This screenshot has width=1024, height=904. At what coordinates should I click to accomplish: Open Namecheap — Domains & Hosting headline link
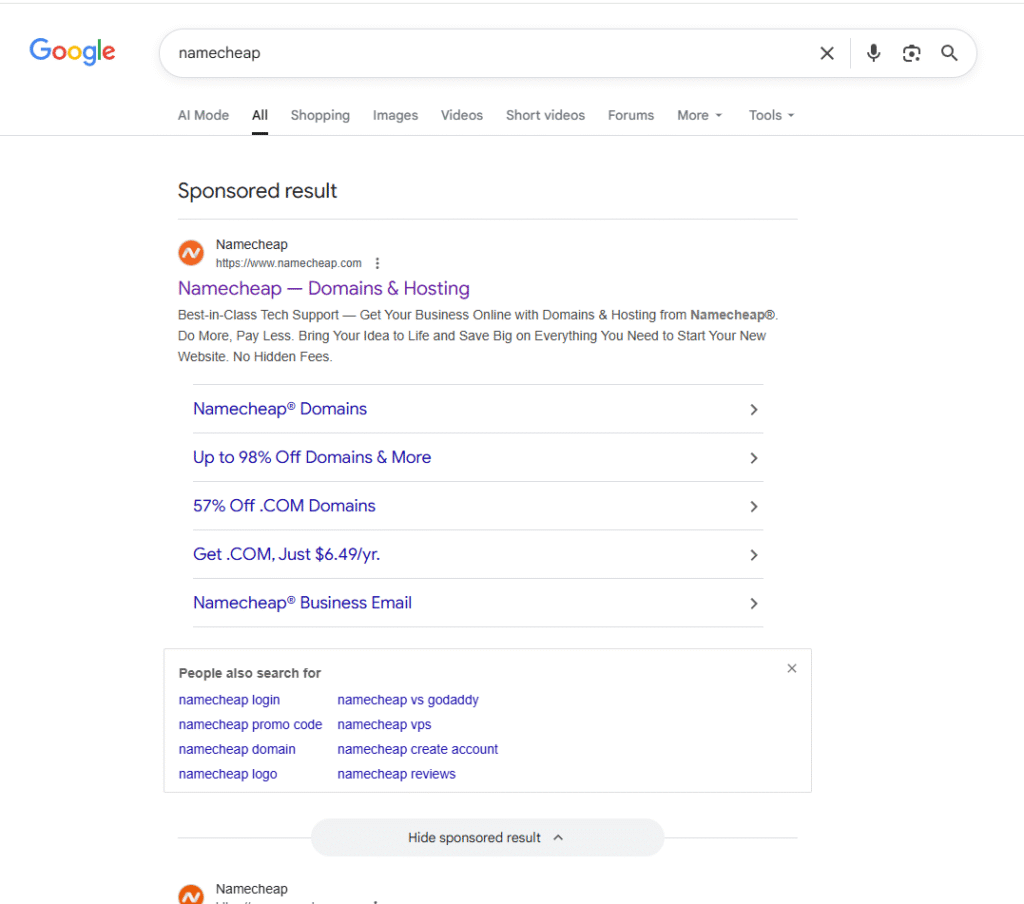point(323,288)
